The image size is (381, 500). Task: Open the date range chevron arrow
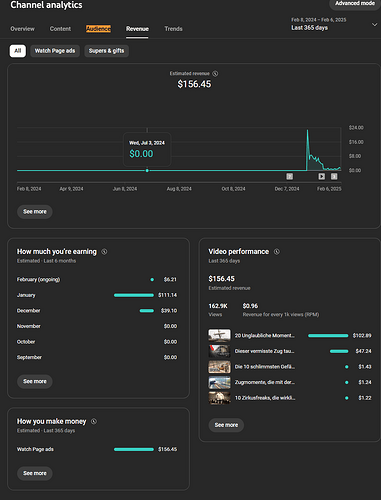[x=374, y=25]
